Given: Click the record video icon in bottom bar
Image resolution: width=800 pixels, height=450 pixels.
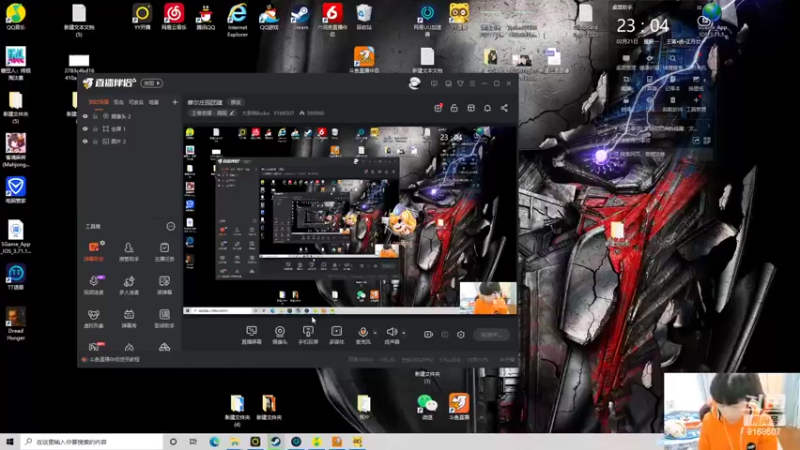Looking at the screenshot, I should (428, 334).
